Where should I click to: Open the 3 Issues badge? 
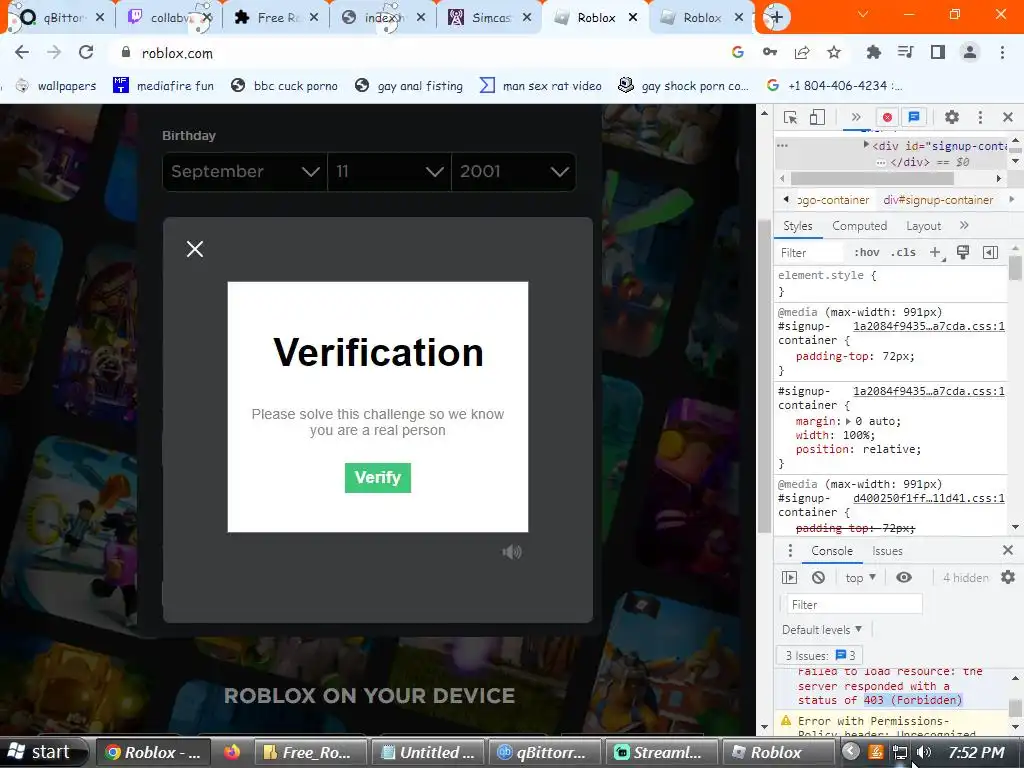pos(820,655)
